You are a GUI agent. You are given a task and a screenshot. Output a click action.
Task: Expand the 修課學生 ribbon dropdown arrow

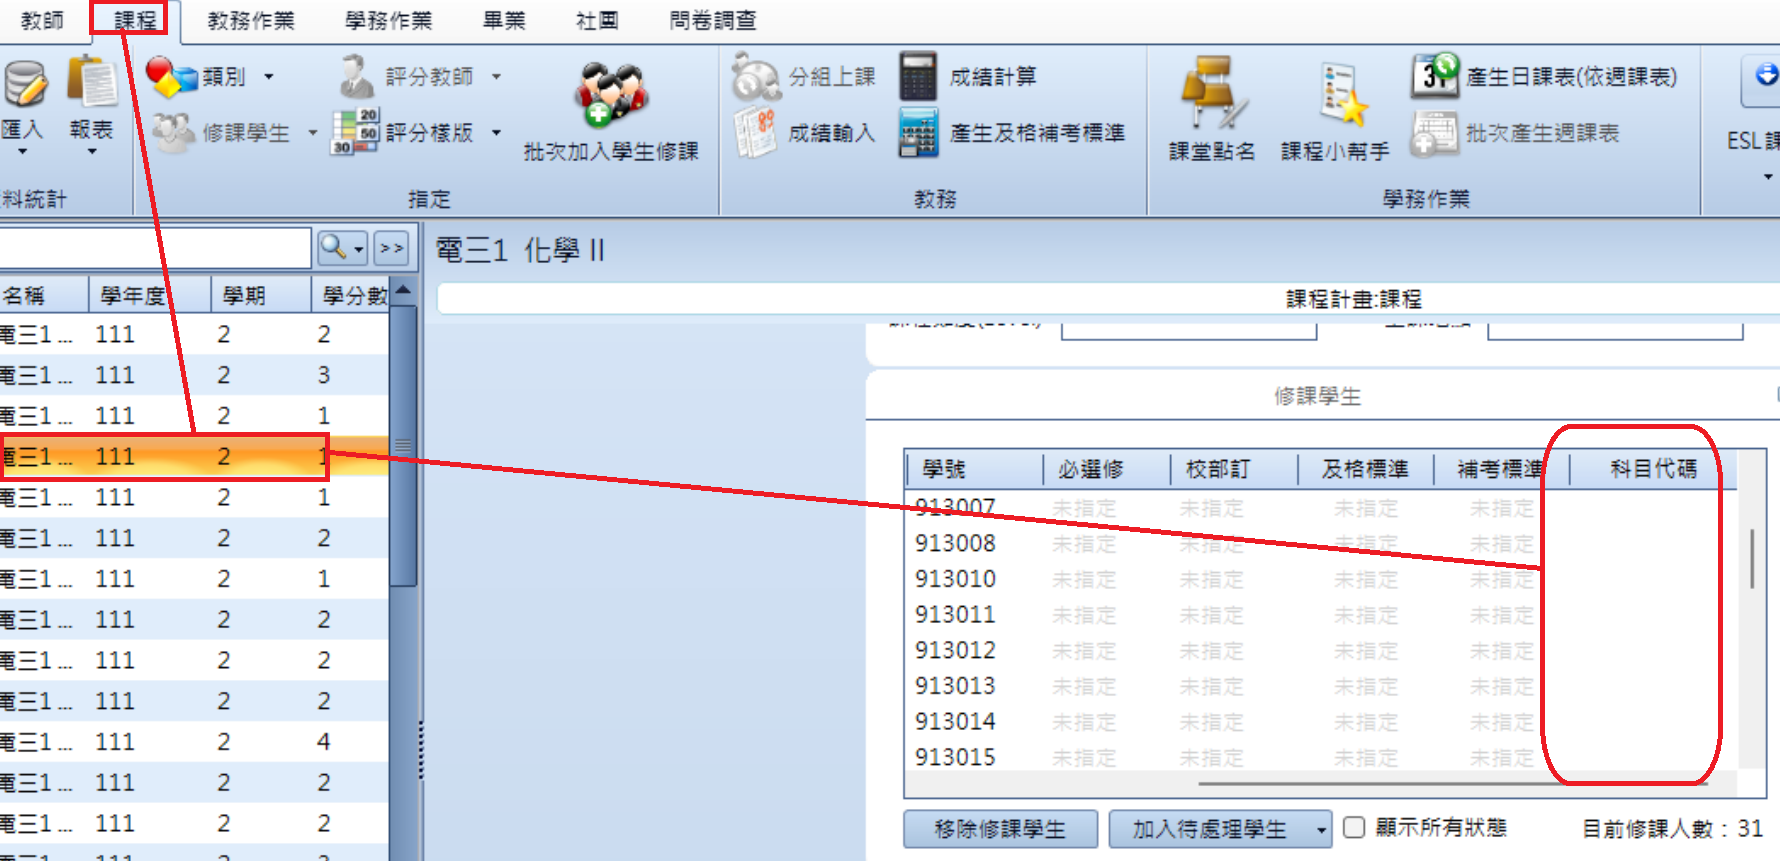312,133
